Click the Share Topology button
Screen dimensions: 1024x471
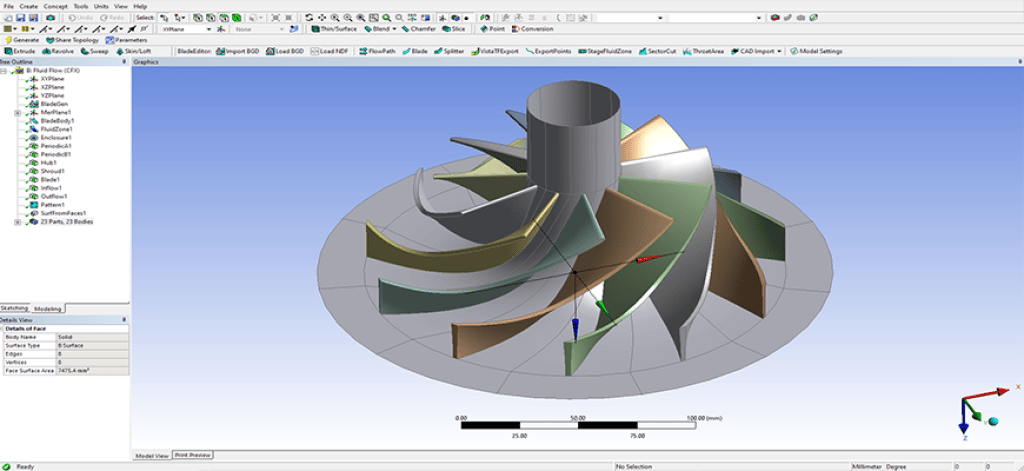[x=73, y=40]
